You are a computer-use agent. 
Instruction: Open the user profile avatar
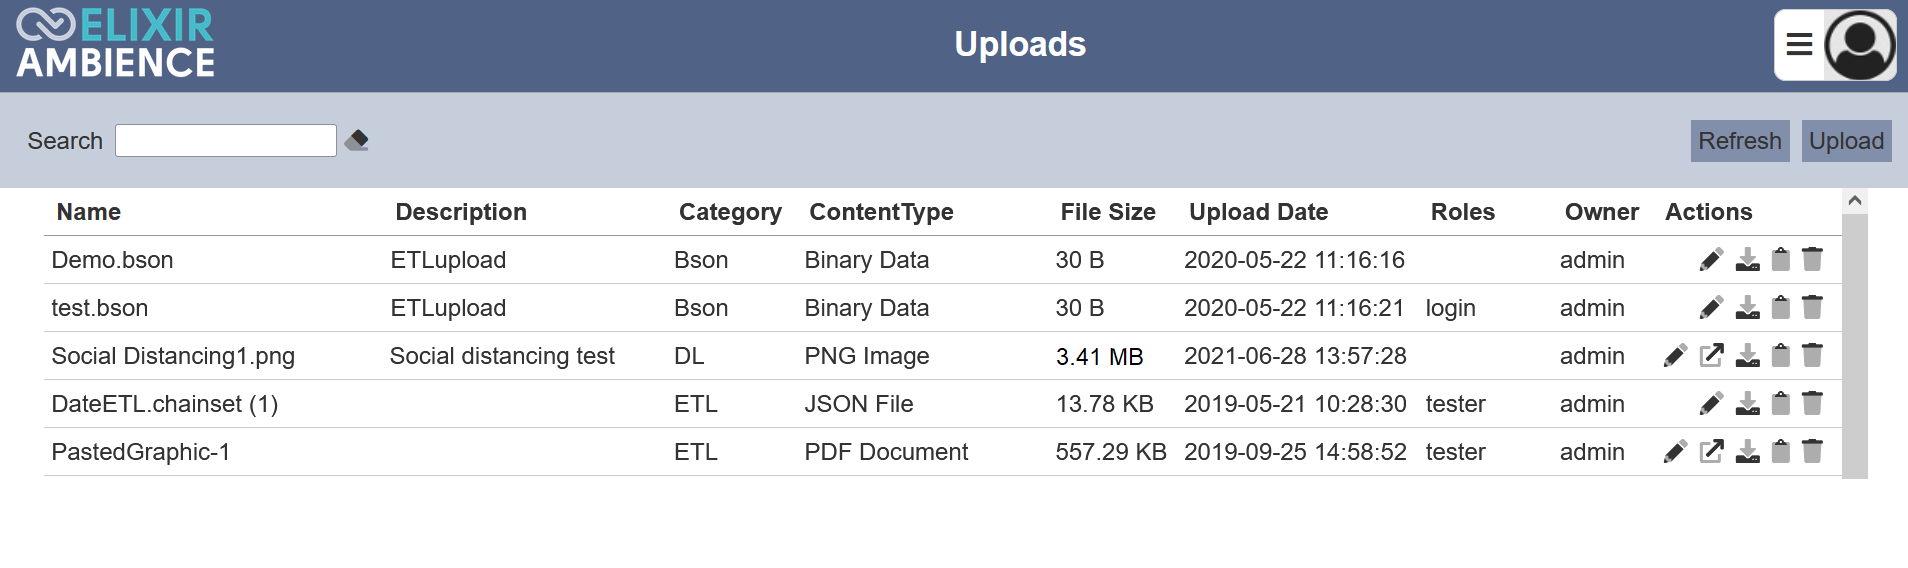click(x=1860, y=45)
